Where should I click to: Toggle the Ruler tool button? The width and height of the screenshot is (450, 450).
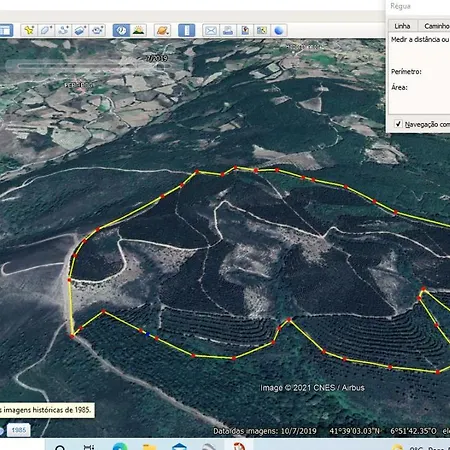(186, 30)
